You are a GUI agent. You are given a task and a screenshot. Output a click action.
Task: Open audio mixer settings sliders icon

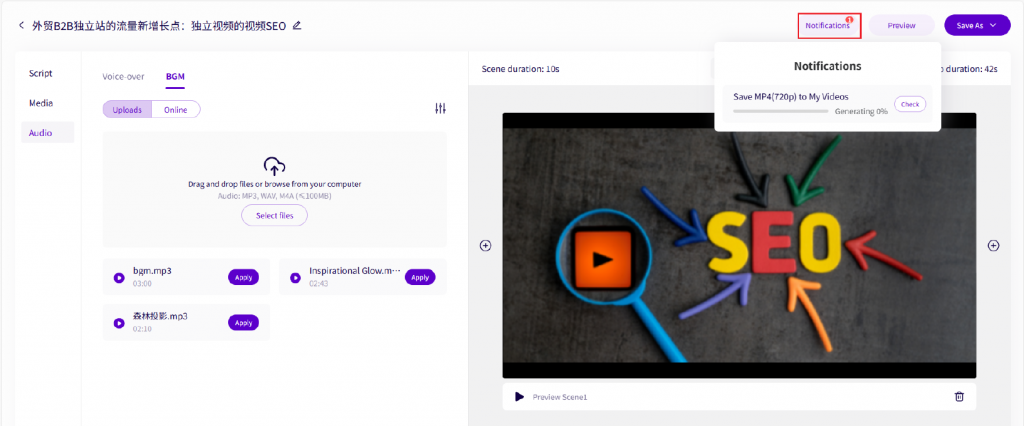click(440, 109)
